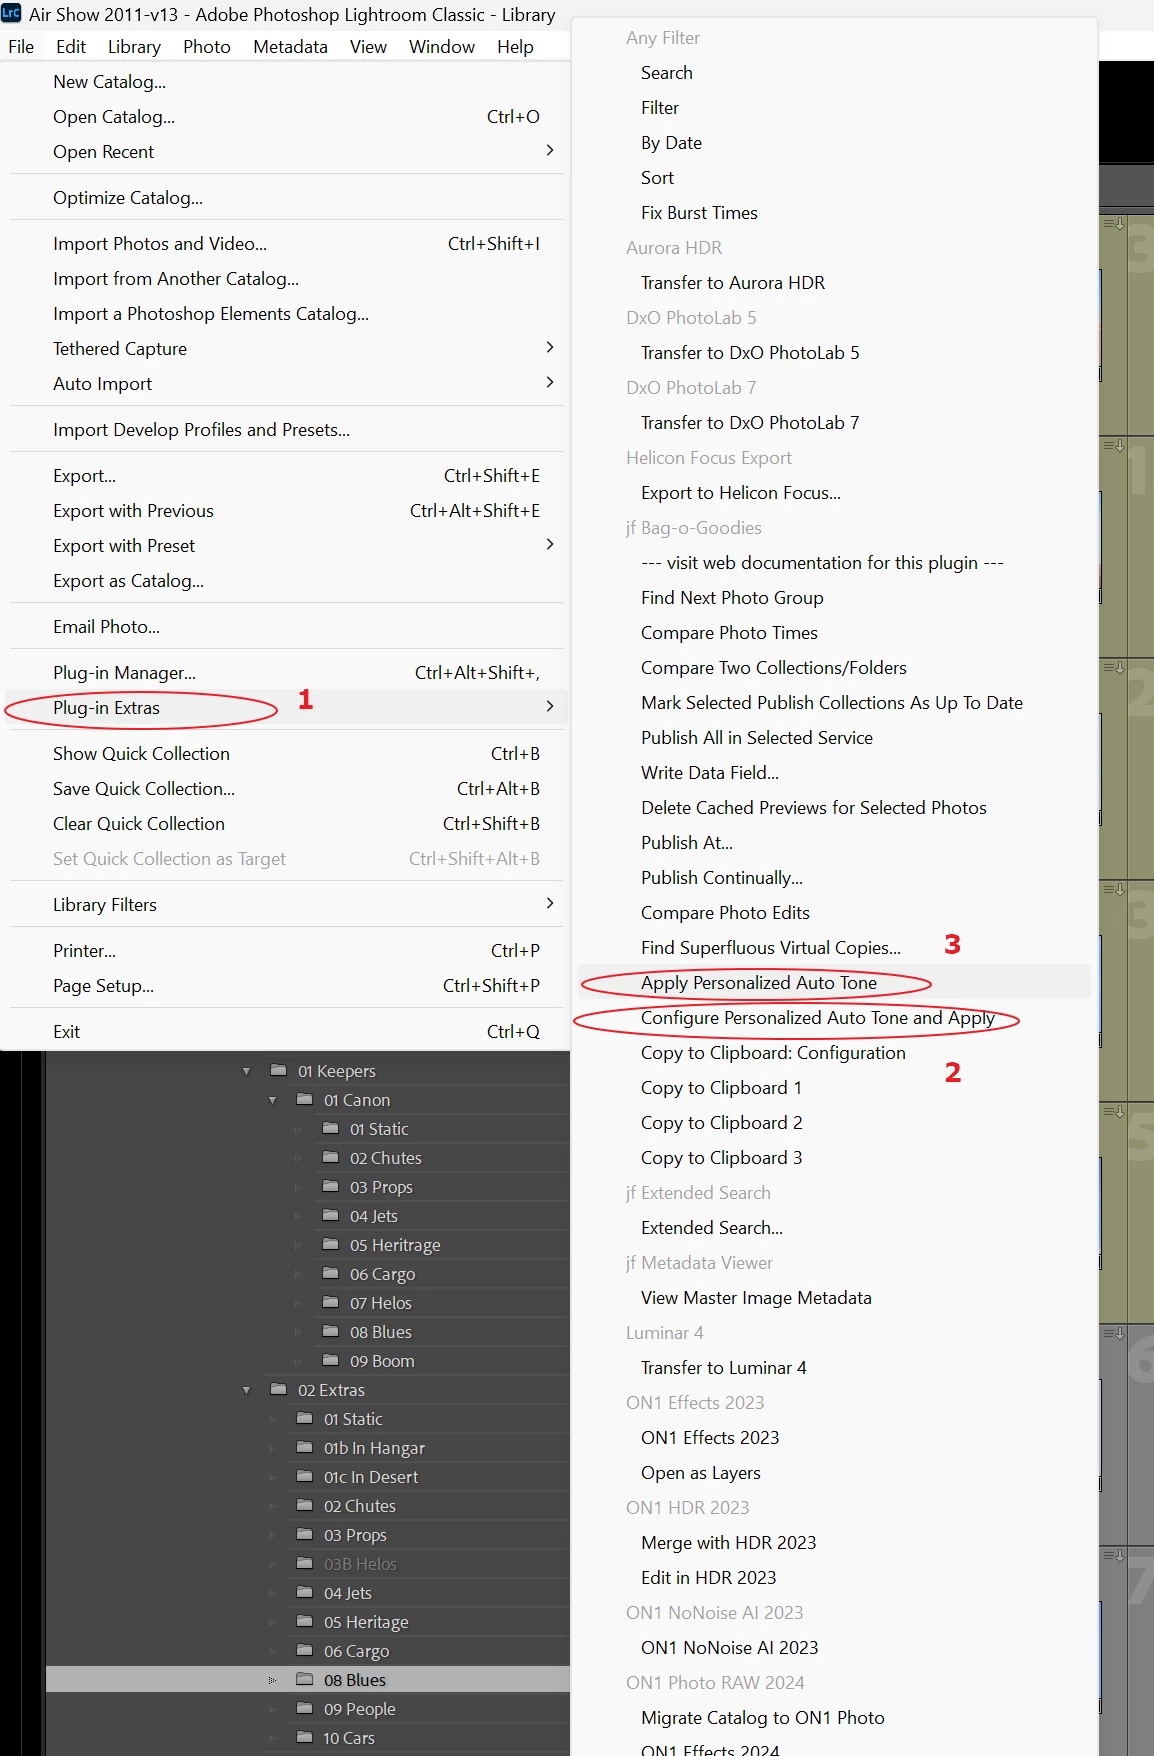Expand the Tethered Capture submenu arrow
The width and height of the screenshot is (1154, 1756).
tap(550, 347)
